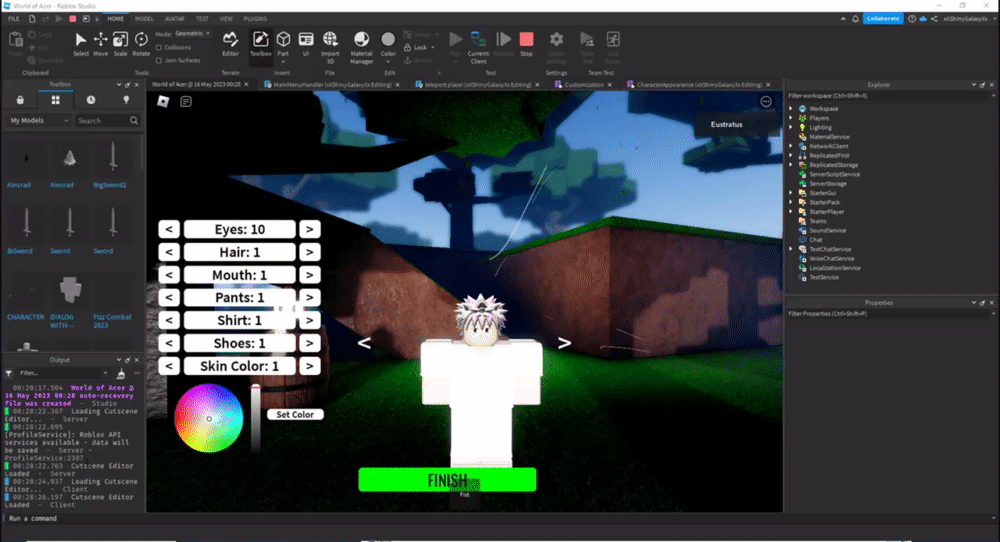The image size is (1000, 542).
Task: Click the Output filter funnel icon
Action: point(9,373)
